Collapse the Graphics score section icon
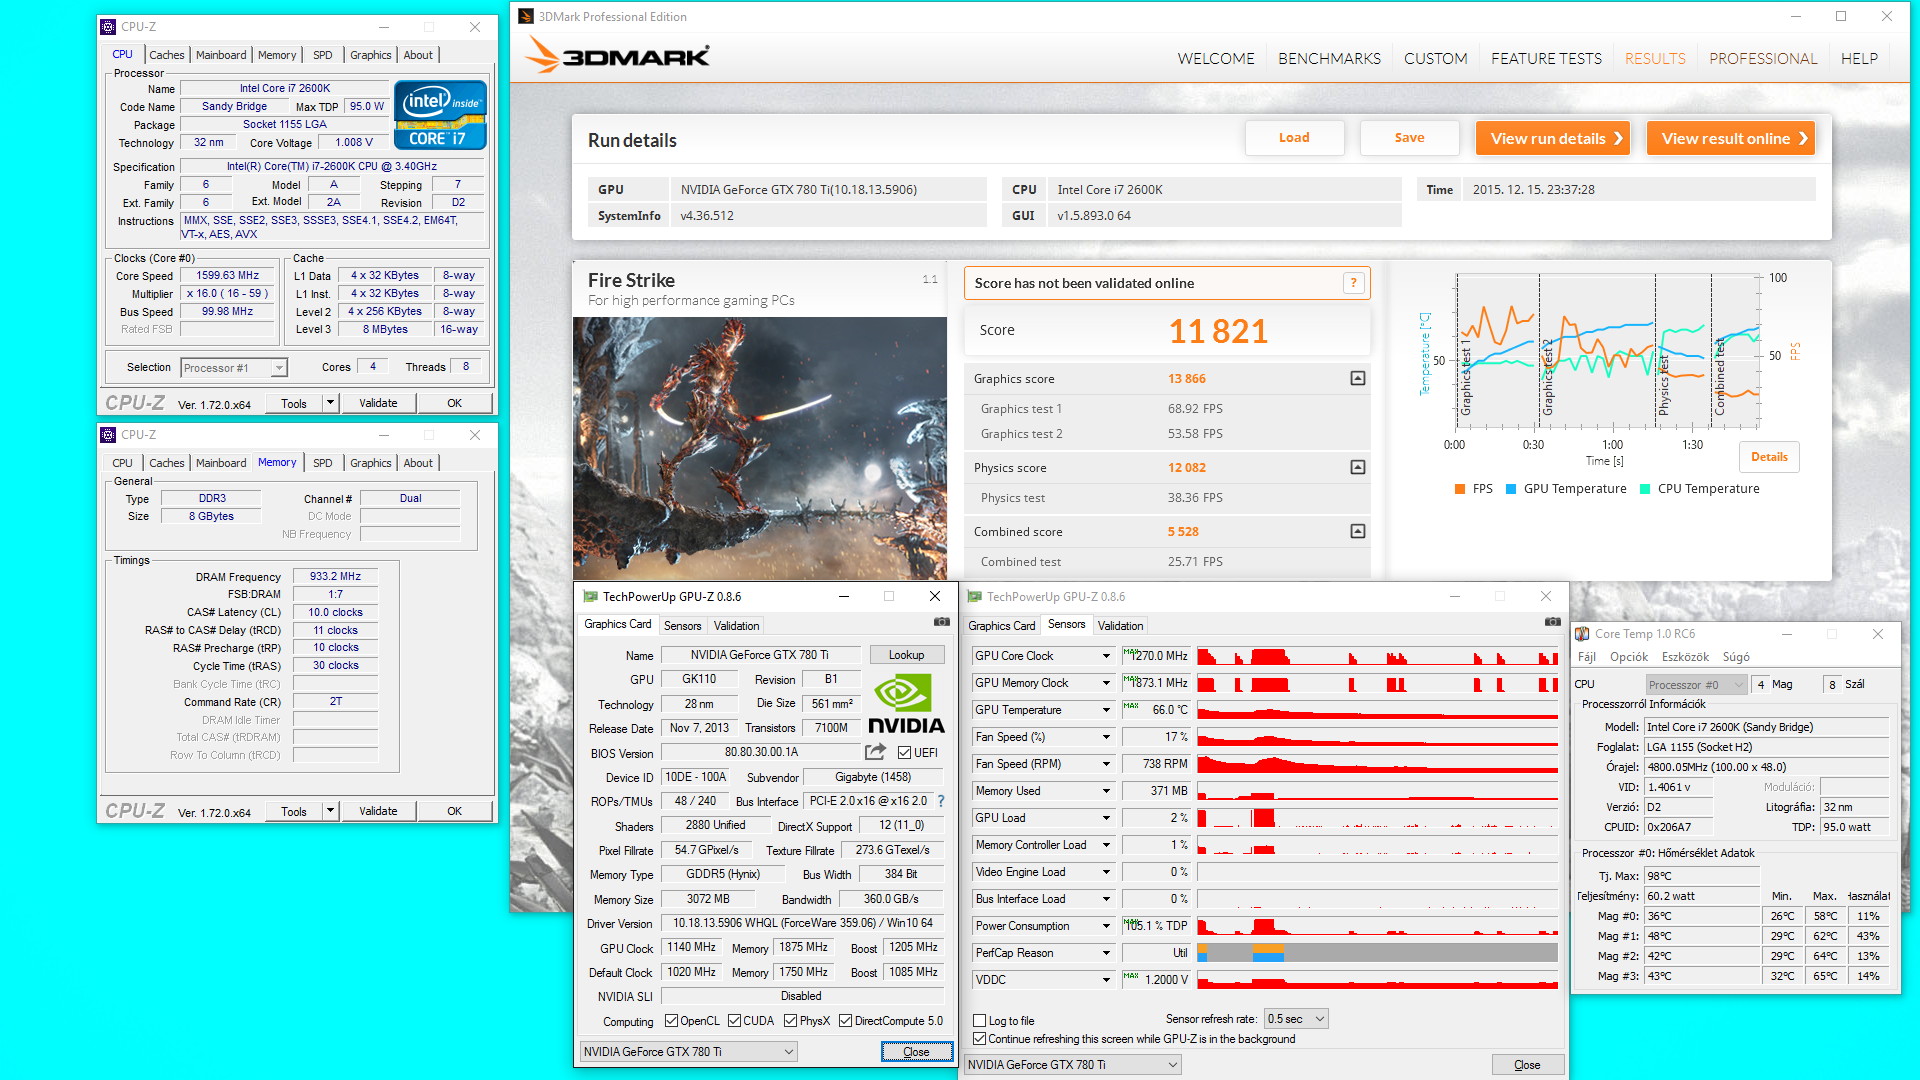The width and height of the screenshot is (1920, 1080). pos(1357,379)
